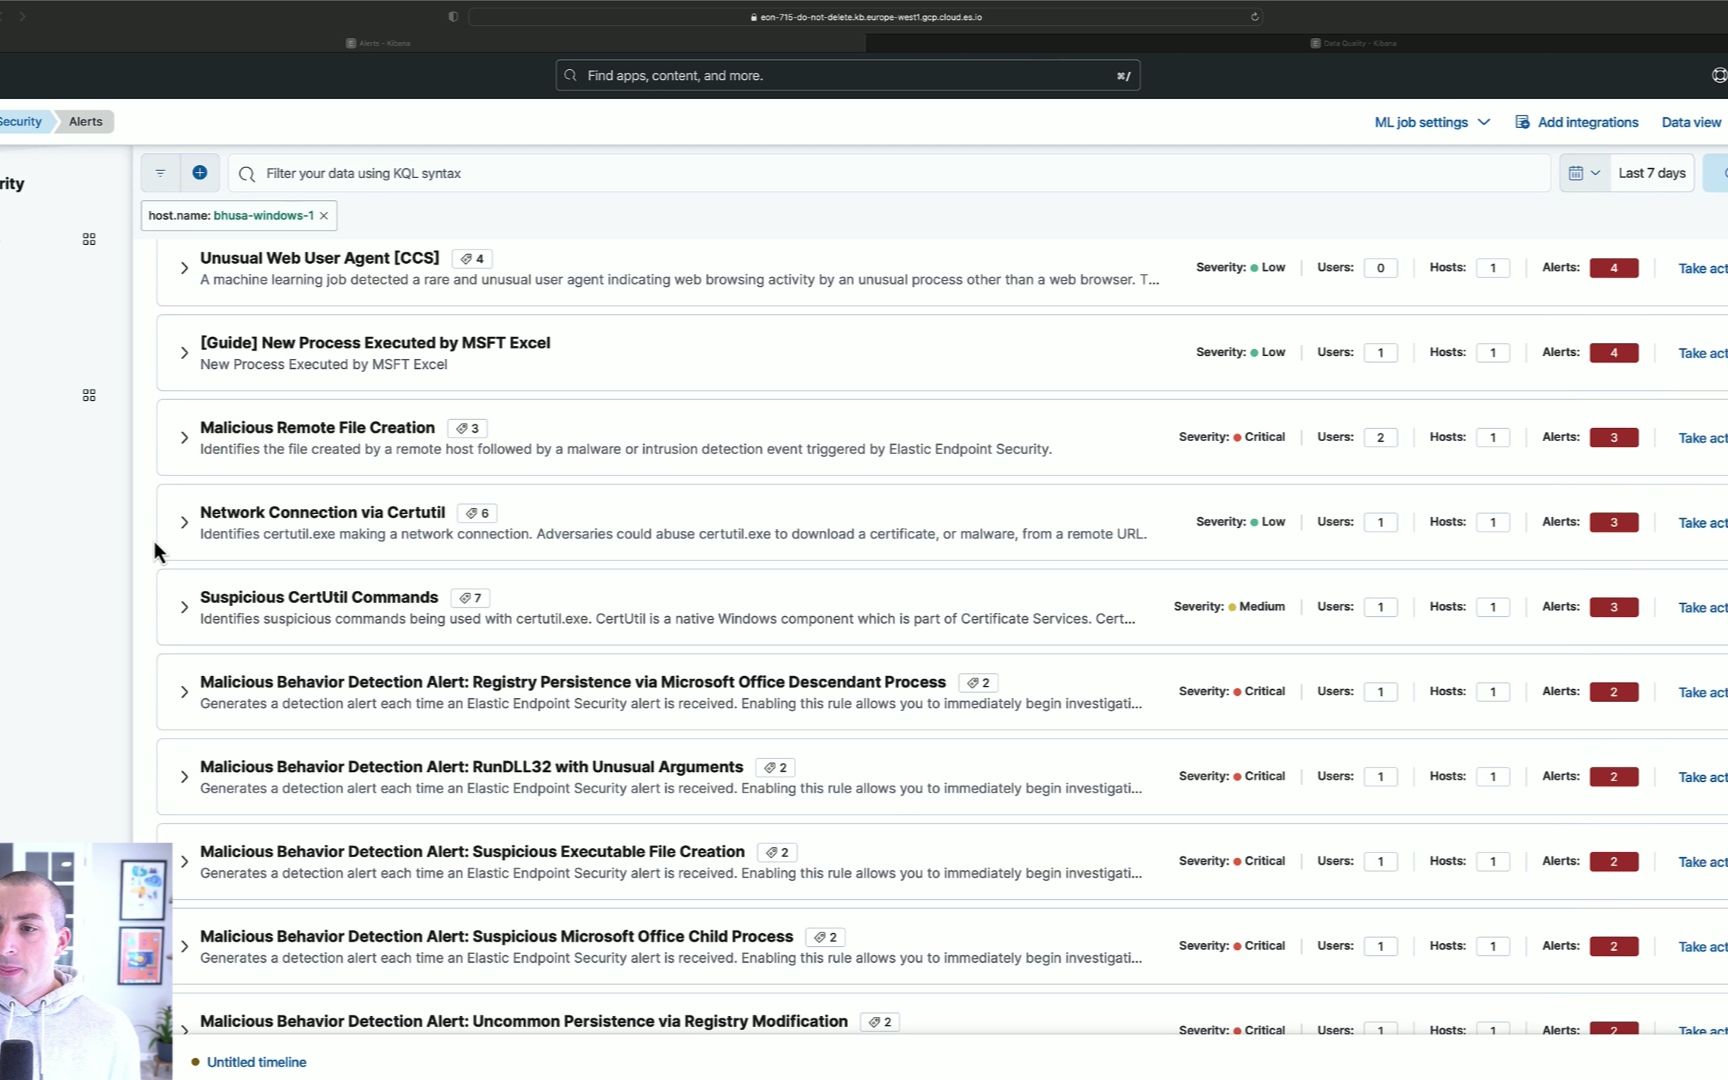
Task: Expand Suspicious Microsoft Office Child Process group
Action: pyautogui.click(x=184, y=946)
